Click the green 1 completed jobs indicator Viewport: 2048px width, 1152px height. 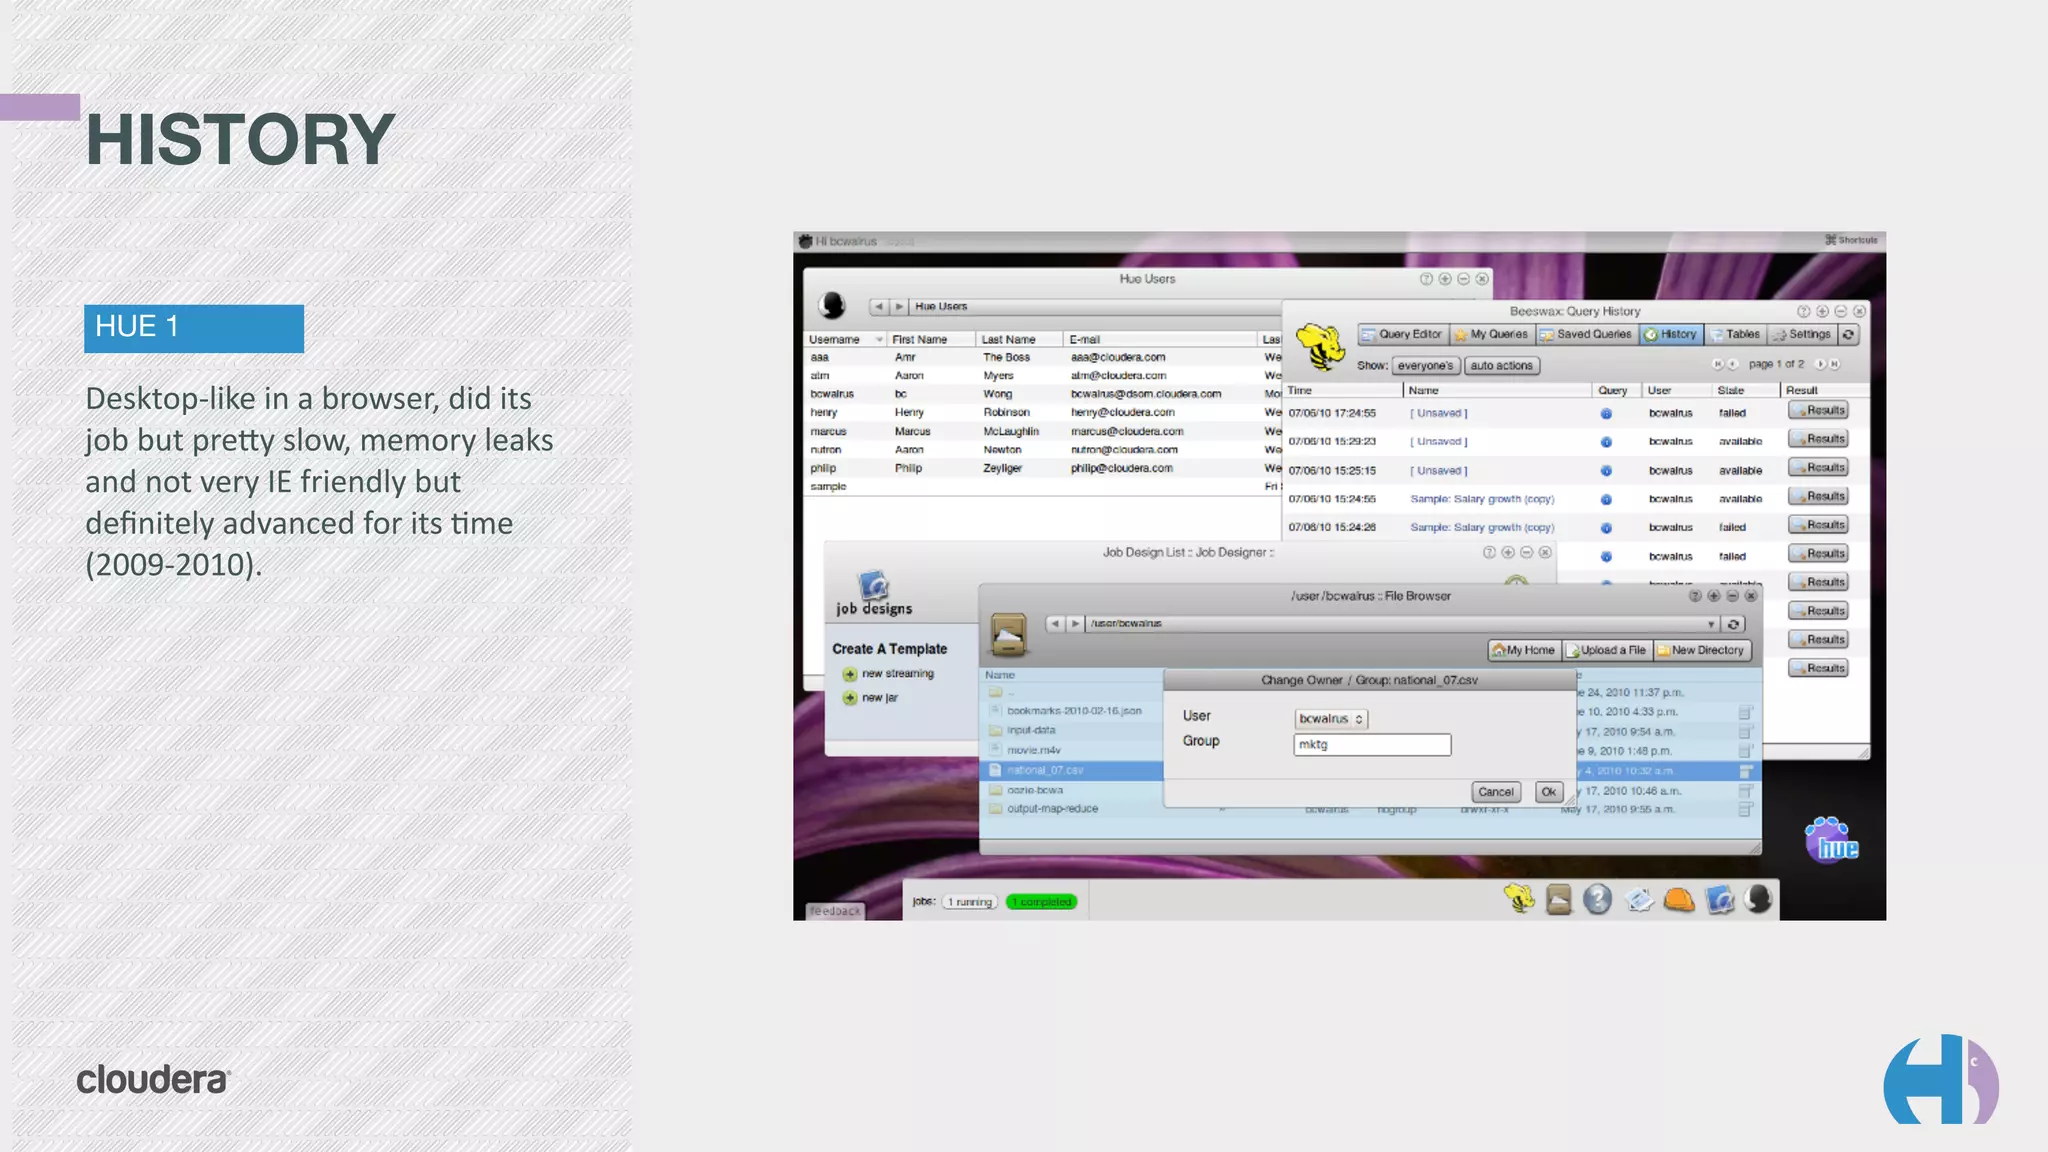[x=1041, y=902]
